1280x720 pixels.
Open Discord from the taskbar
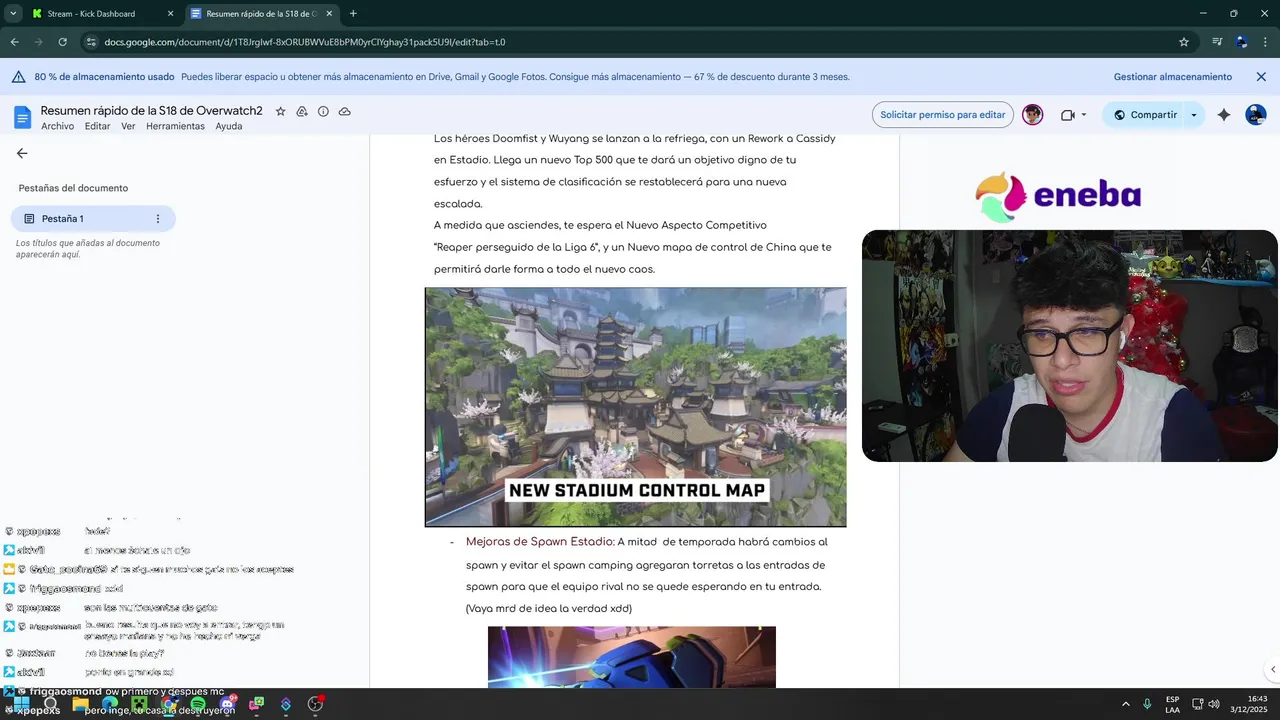[227, 704]
